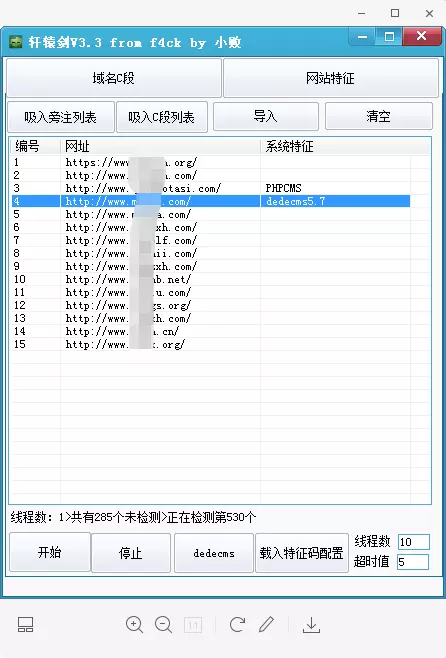Select row 11 URL ending u.com
The image size is (446, 658).
(x=128, y=292)
